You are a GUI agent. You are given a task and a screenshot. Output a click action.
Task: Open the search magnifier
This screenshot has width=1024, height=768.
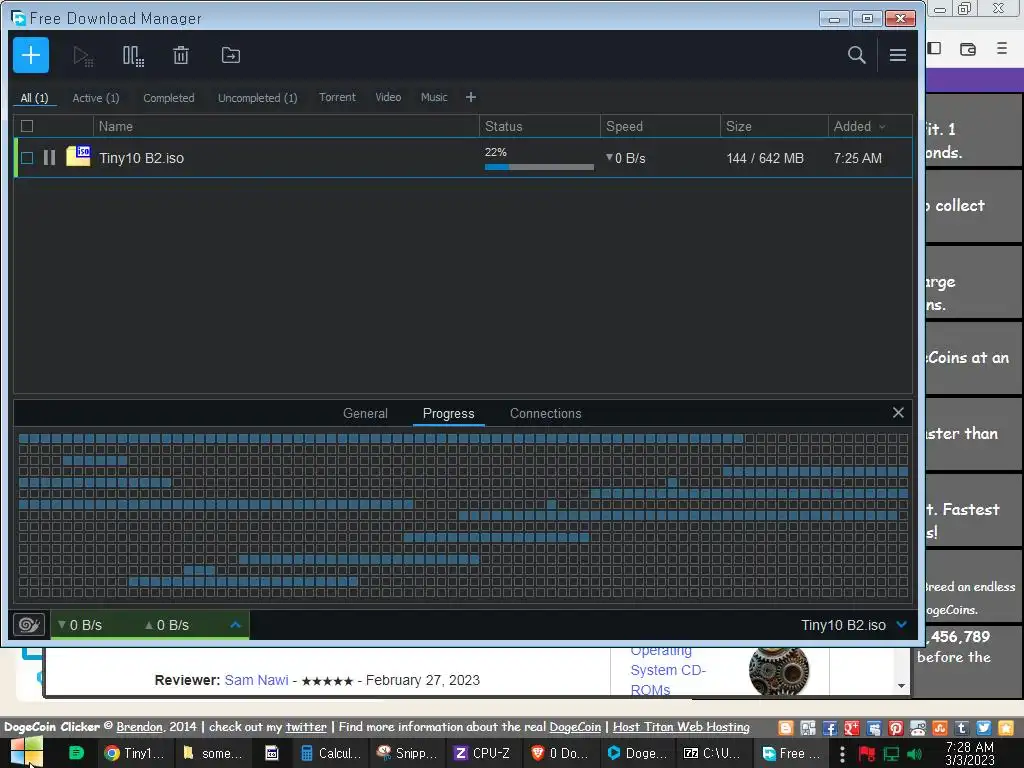(x=856, y=55)
